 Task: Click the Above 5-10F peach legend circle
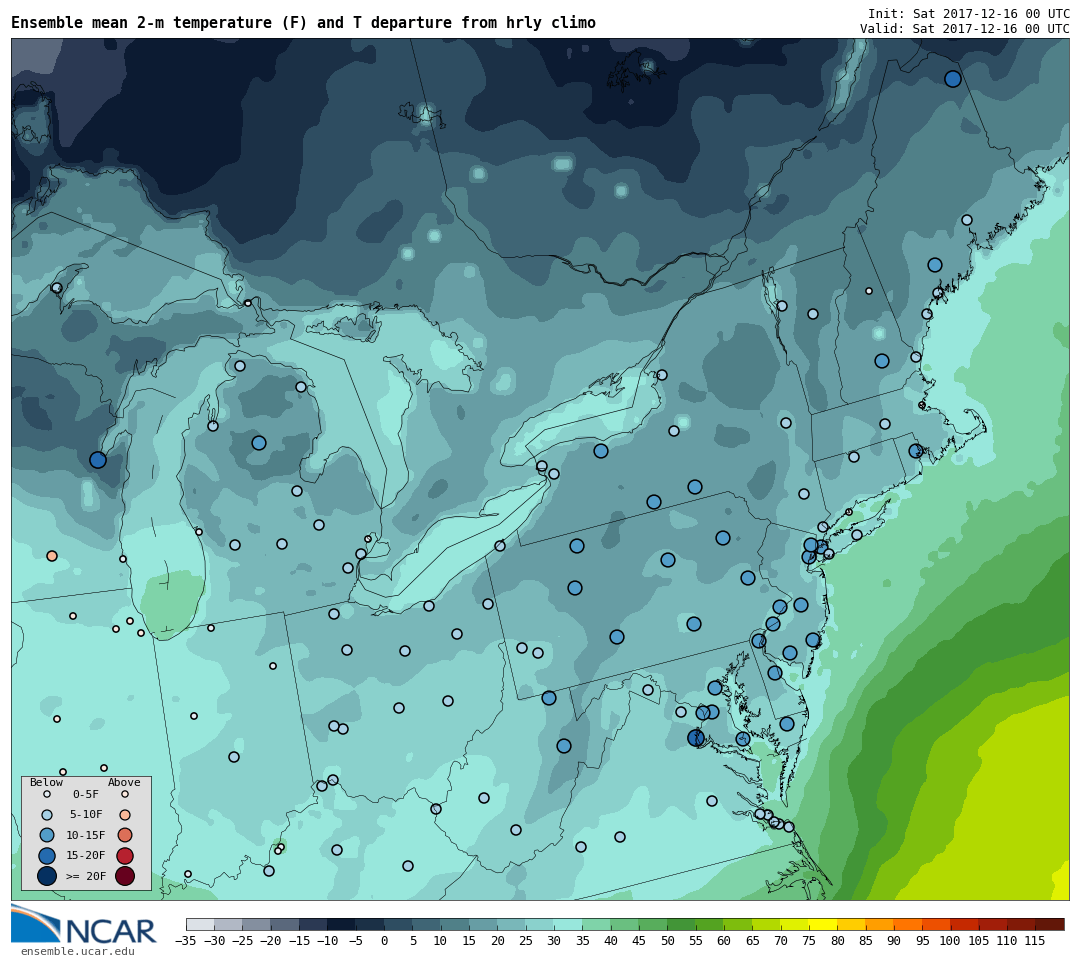pos(125,815)
